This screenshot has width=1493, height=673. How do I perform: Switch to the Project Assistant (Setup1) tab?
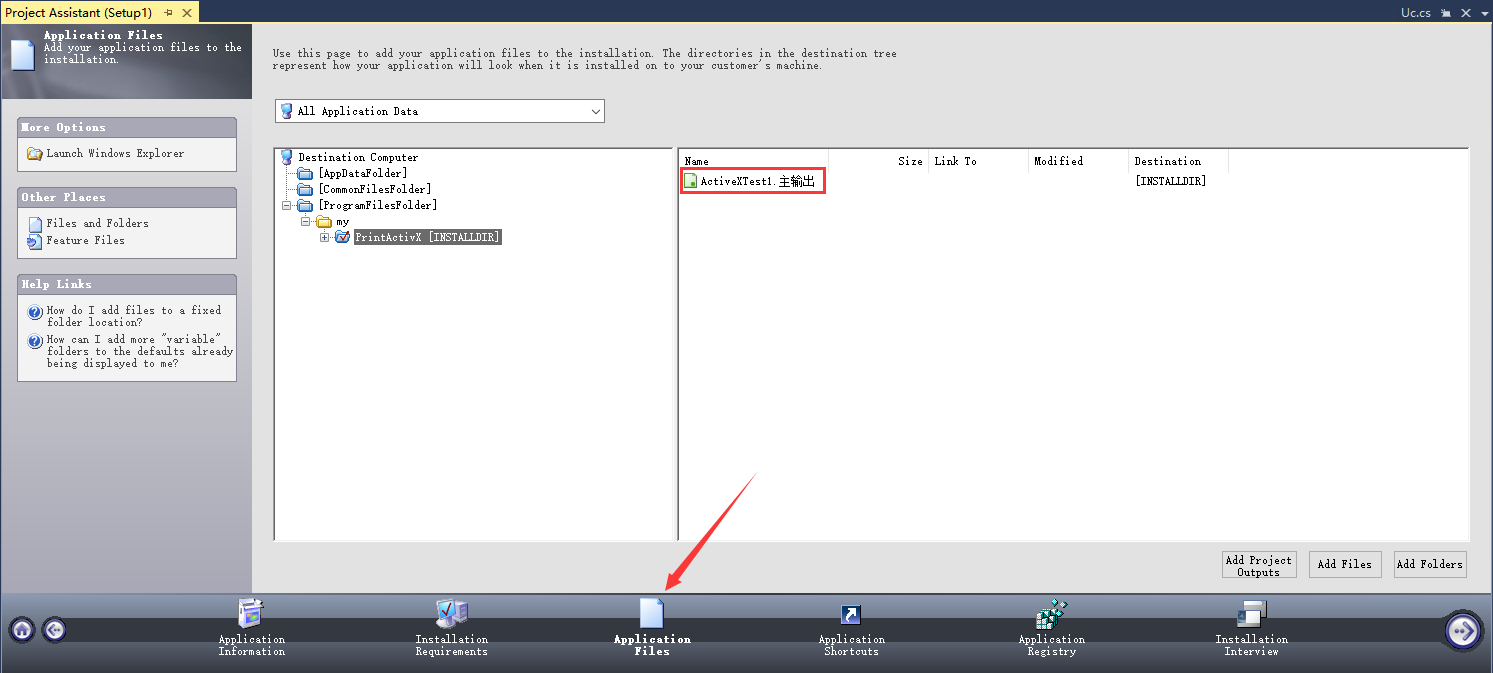click(80, 12)
